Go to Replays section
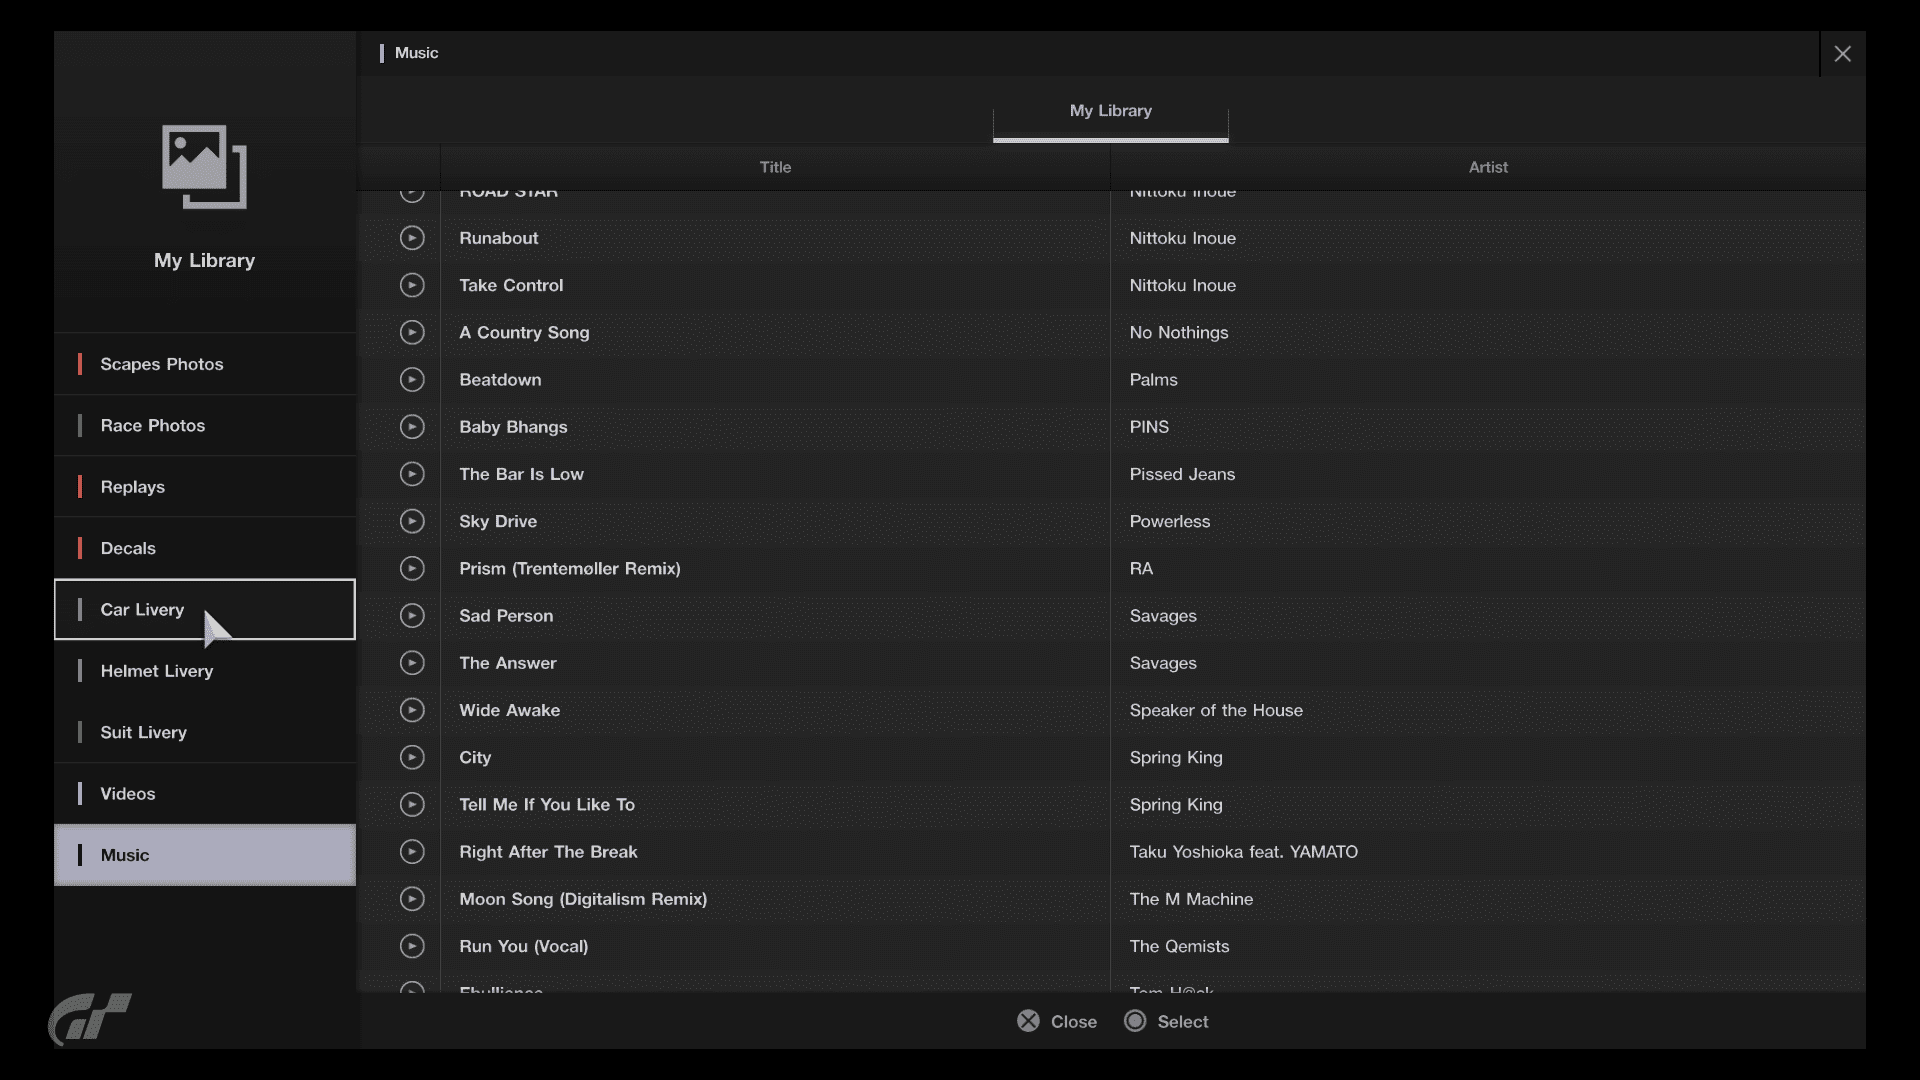The image size is (1920, 1080). pyautogui.click(x=205, y=487)
